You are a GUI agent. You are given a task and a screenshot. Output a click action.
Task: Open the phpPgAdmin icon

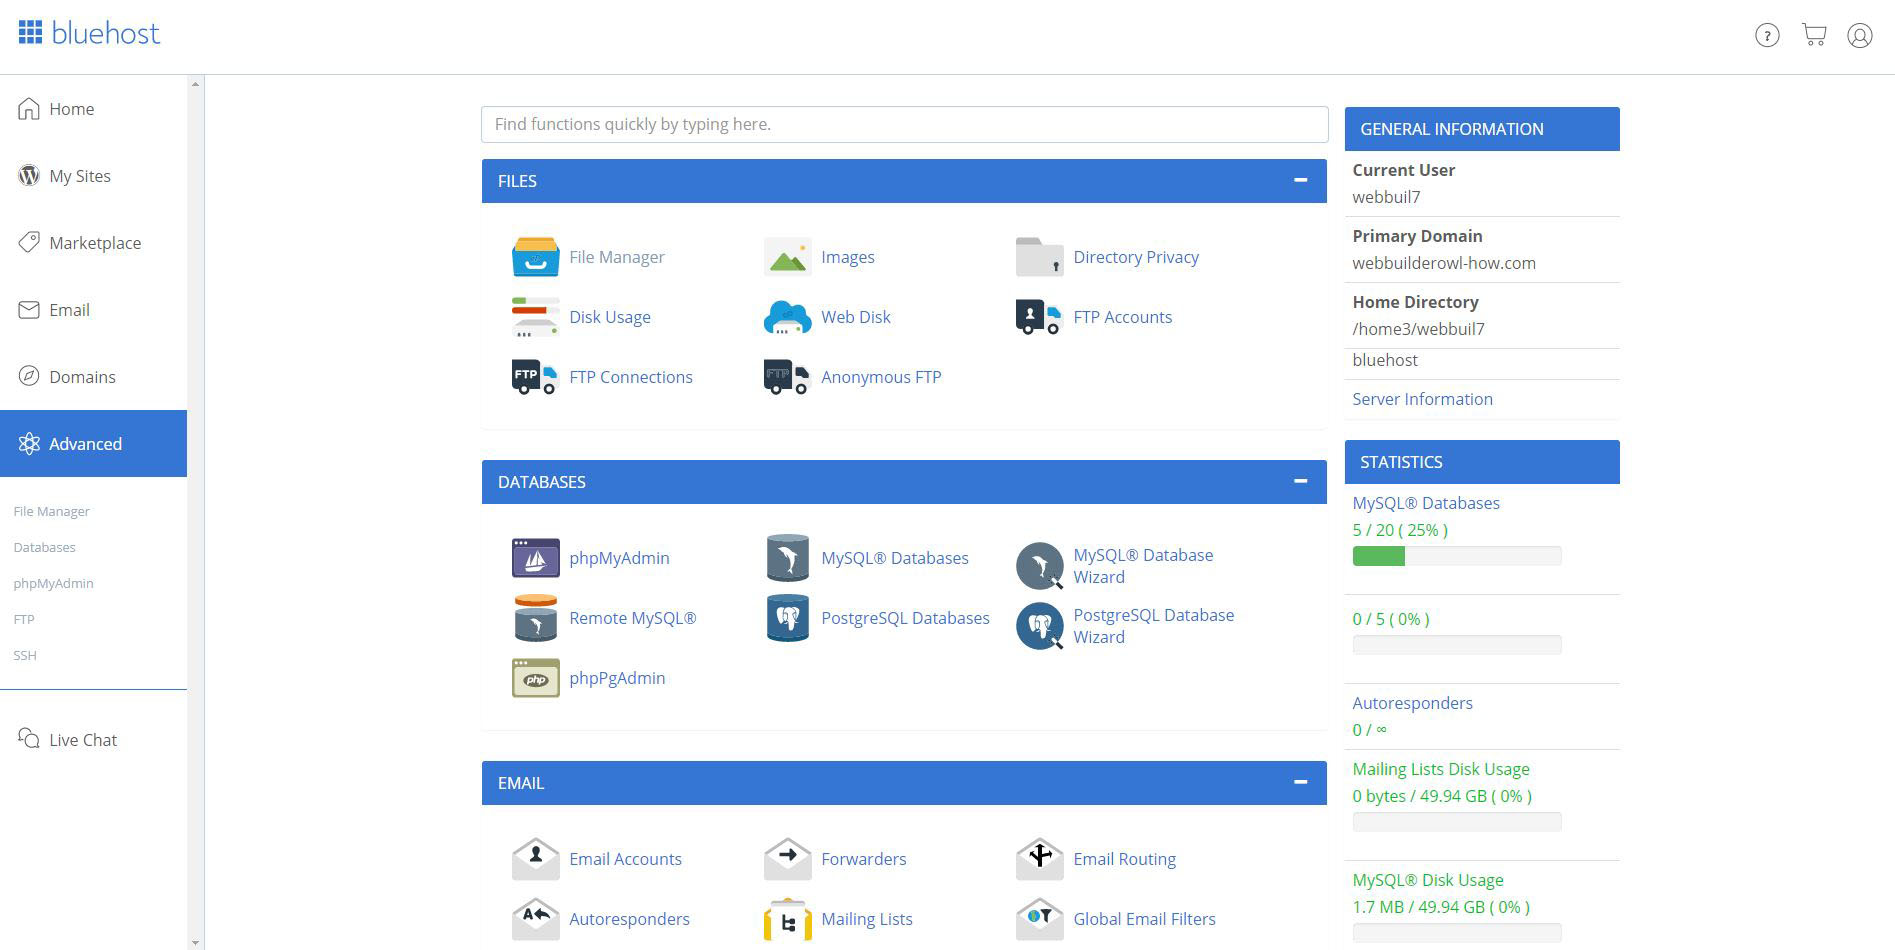click(535, 678)
